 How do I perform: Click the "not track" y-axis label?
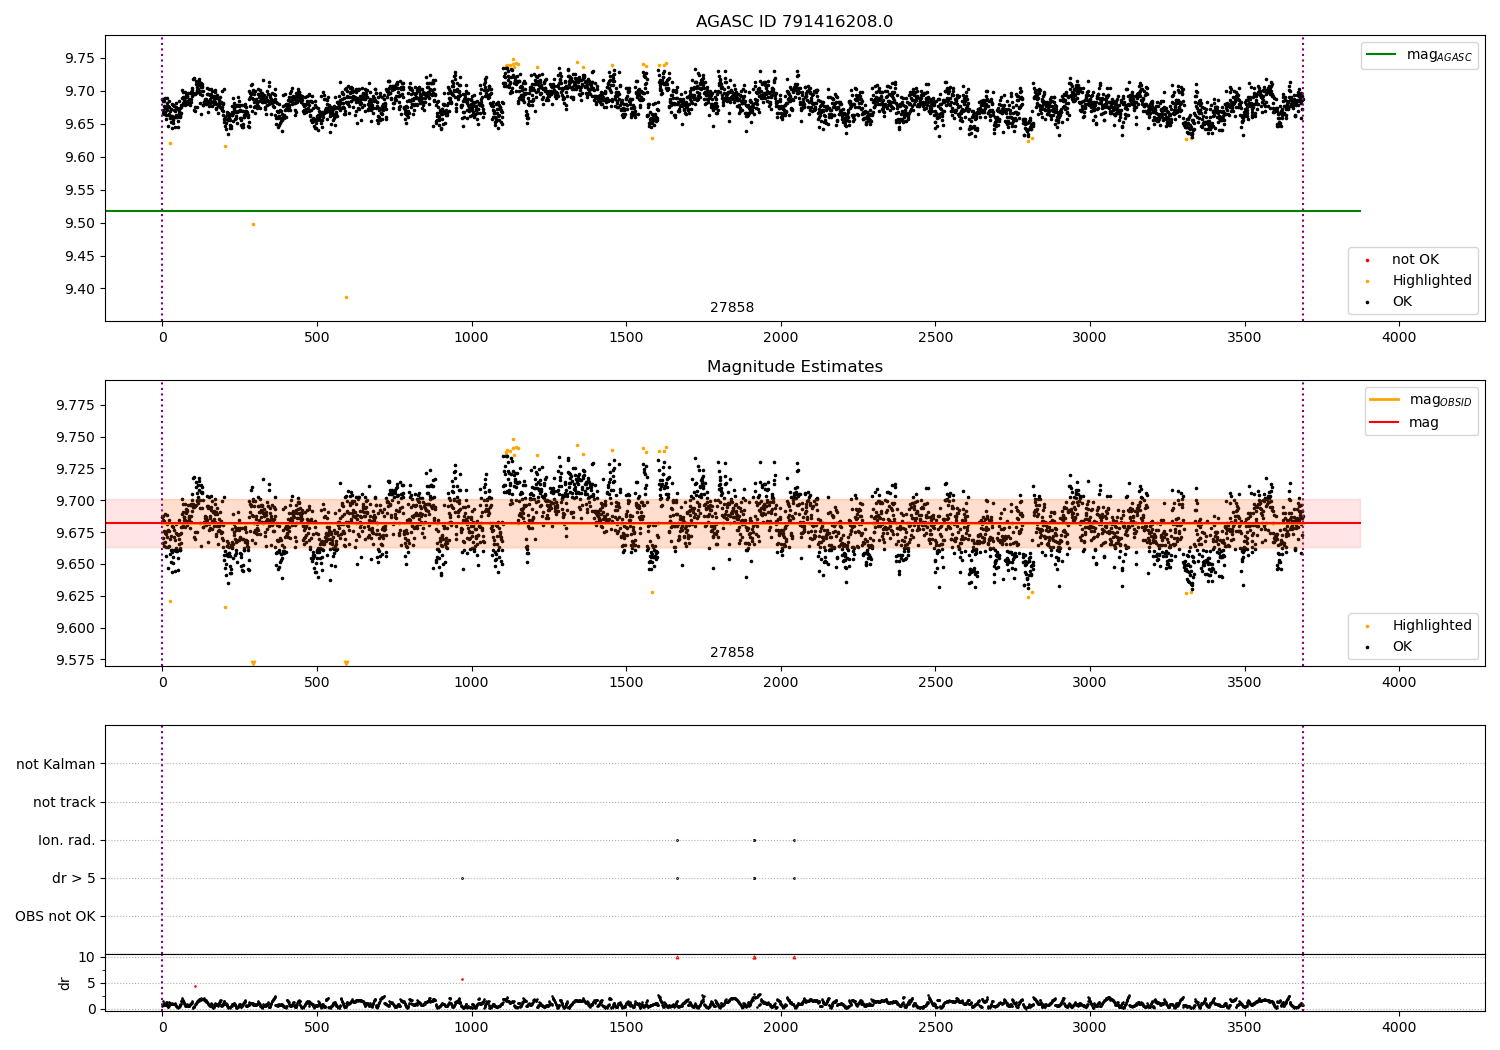coord(64,803)
